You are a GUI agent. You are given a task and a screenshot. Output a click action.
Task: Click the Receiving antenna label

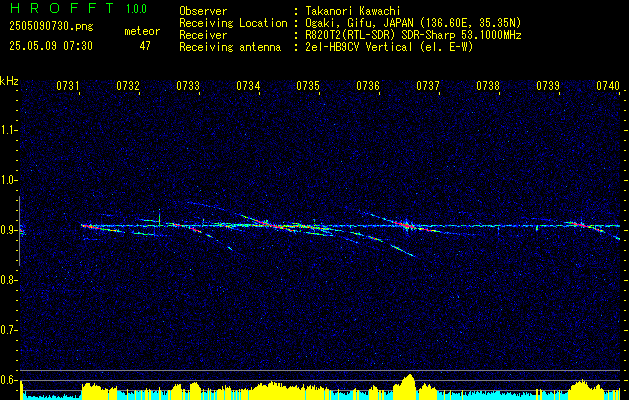tap(230, 47)
